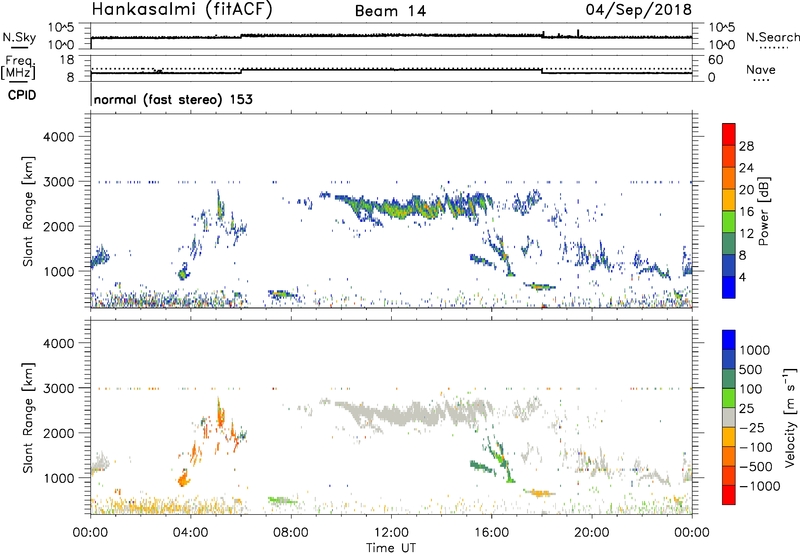Click the '16:00' time axis label
Image resolution: width=800 pixels, height=554 pixels.
pyautogui.click(x=491, y=533)
